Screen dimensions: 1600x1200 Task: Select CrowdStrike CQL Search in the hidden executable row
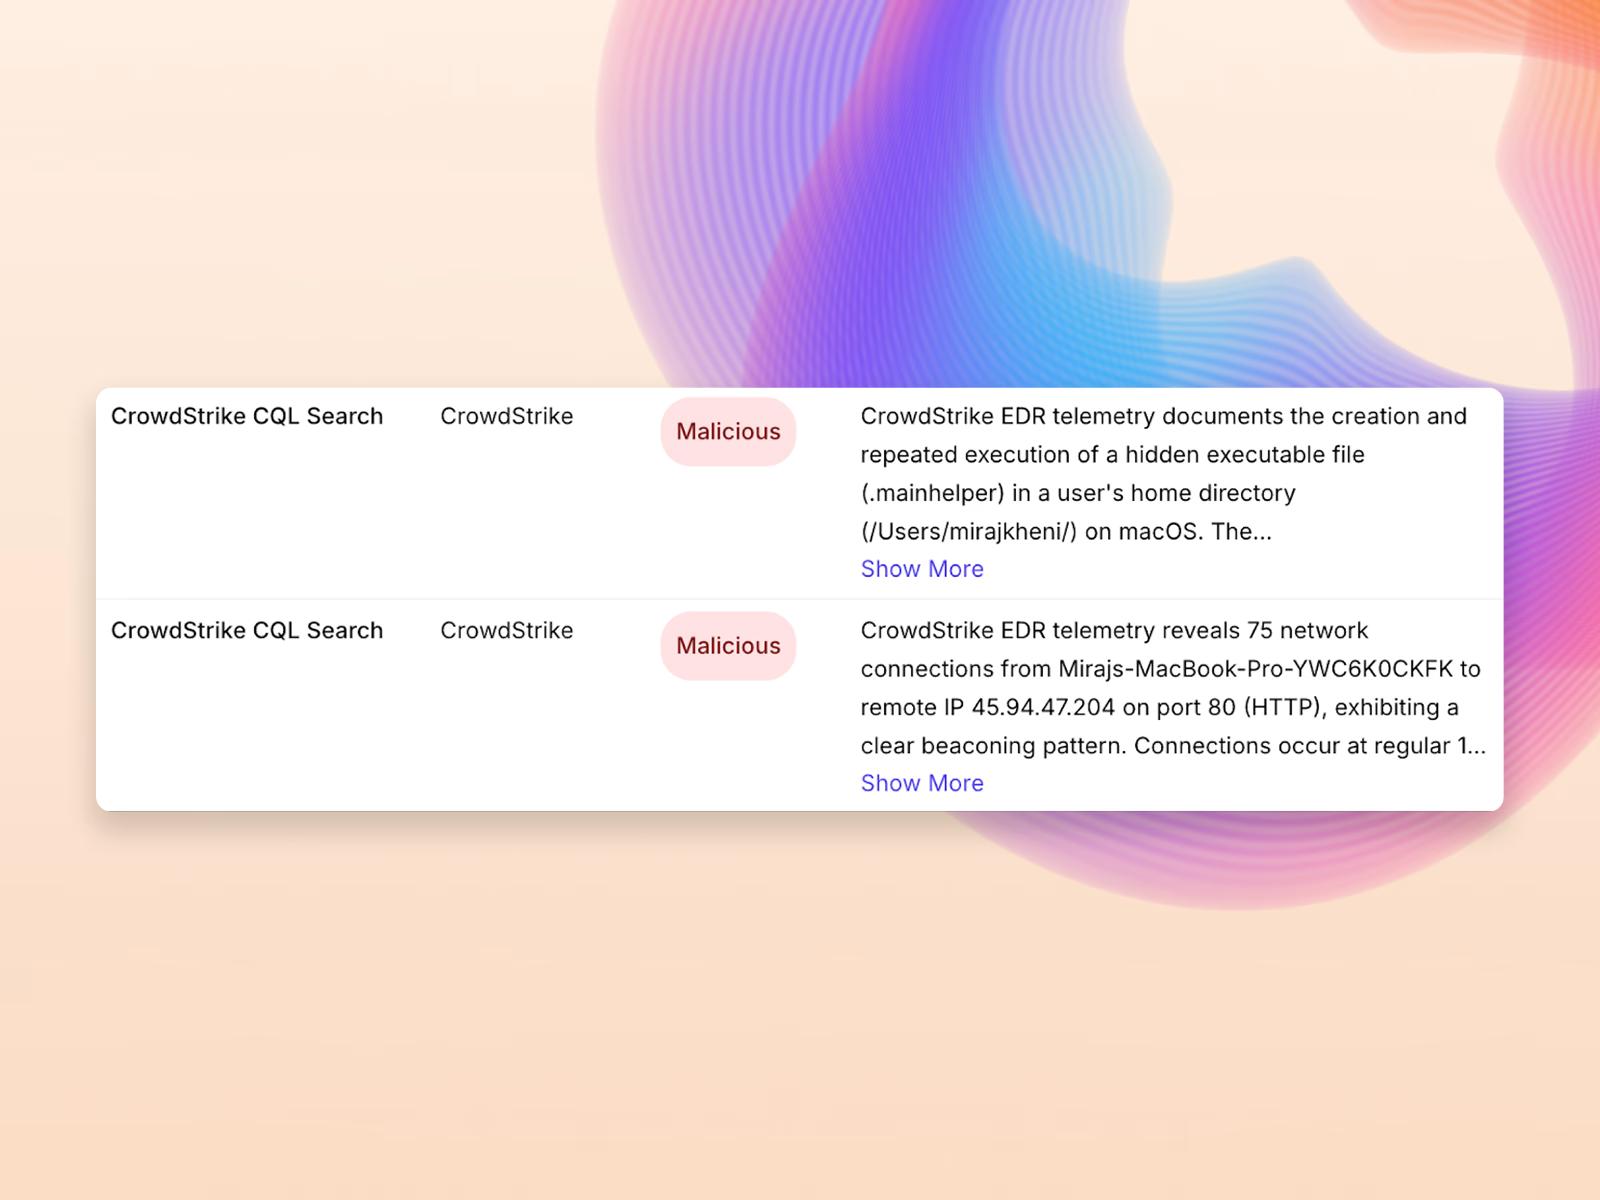pos(247,416)
